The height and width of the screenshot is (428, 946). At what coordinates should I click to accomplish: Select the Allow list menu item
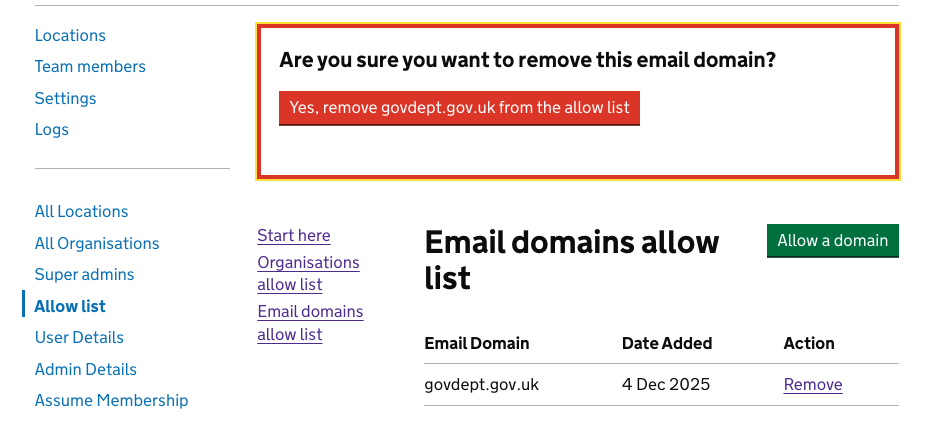[70, 306]
